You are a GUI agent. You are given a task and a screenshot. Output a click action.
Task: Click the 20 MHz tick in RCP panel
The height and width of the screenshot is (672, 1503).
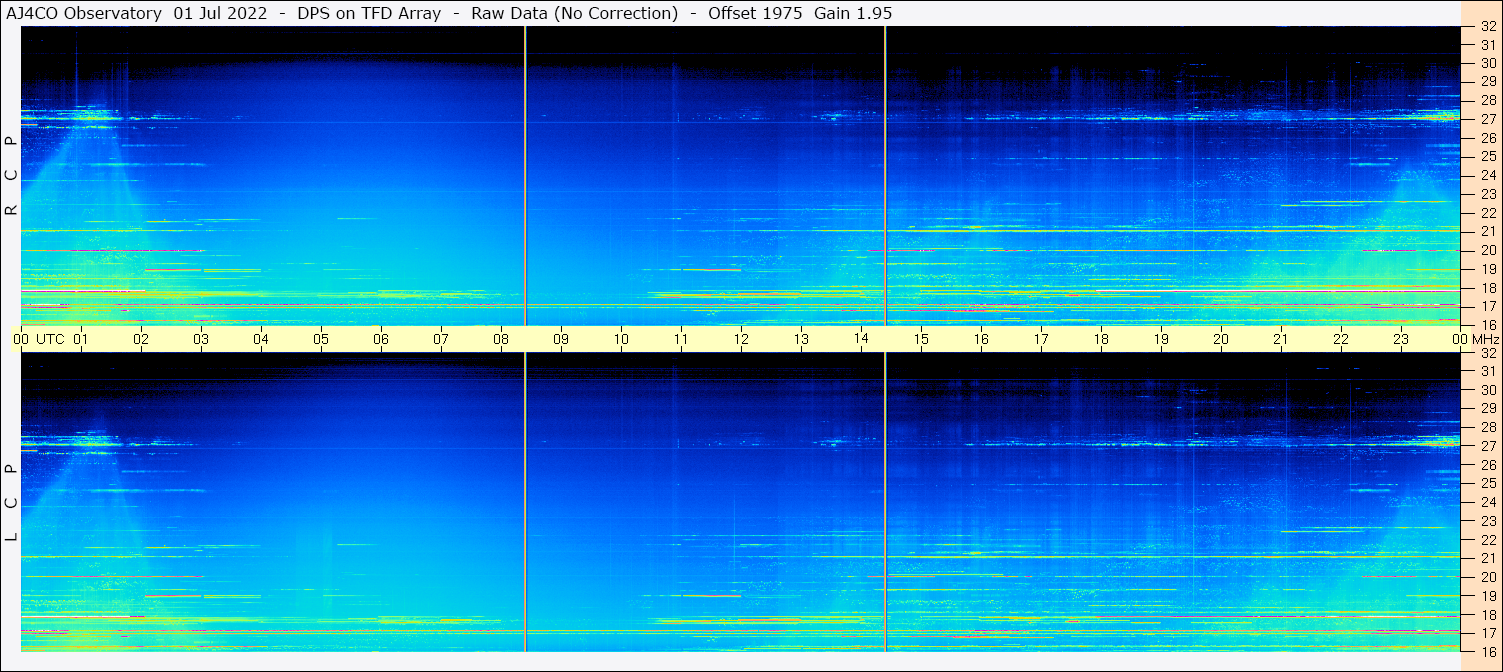click(x=1487, y=250)
